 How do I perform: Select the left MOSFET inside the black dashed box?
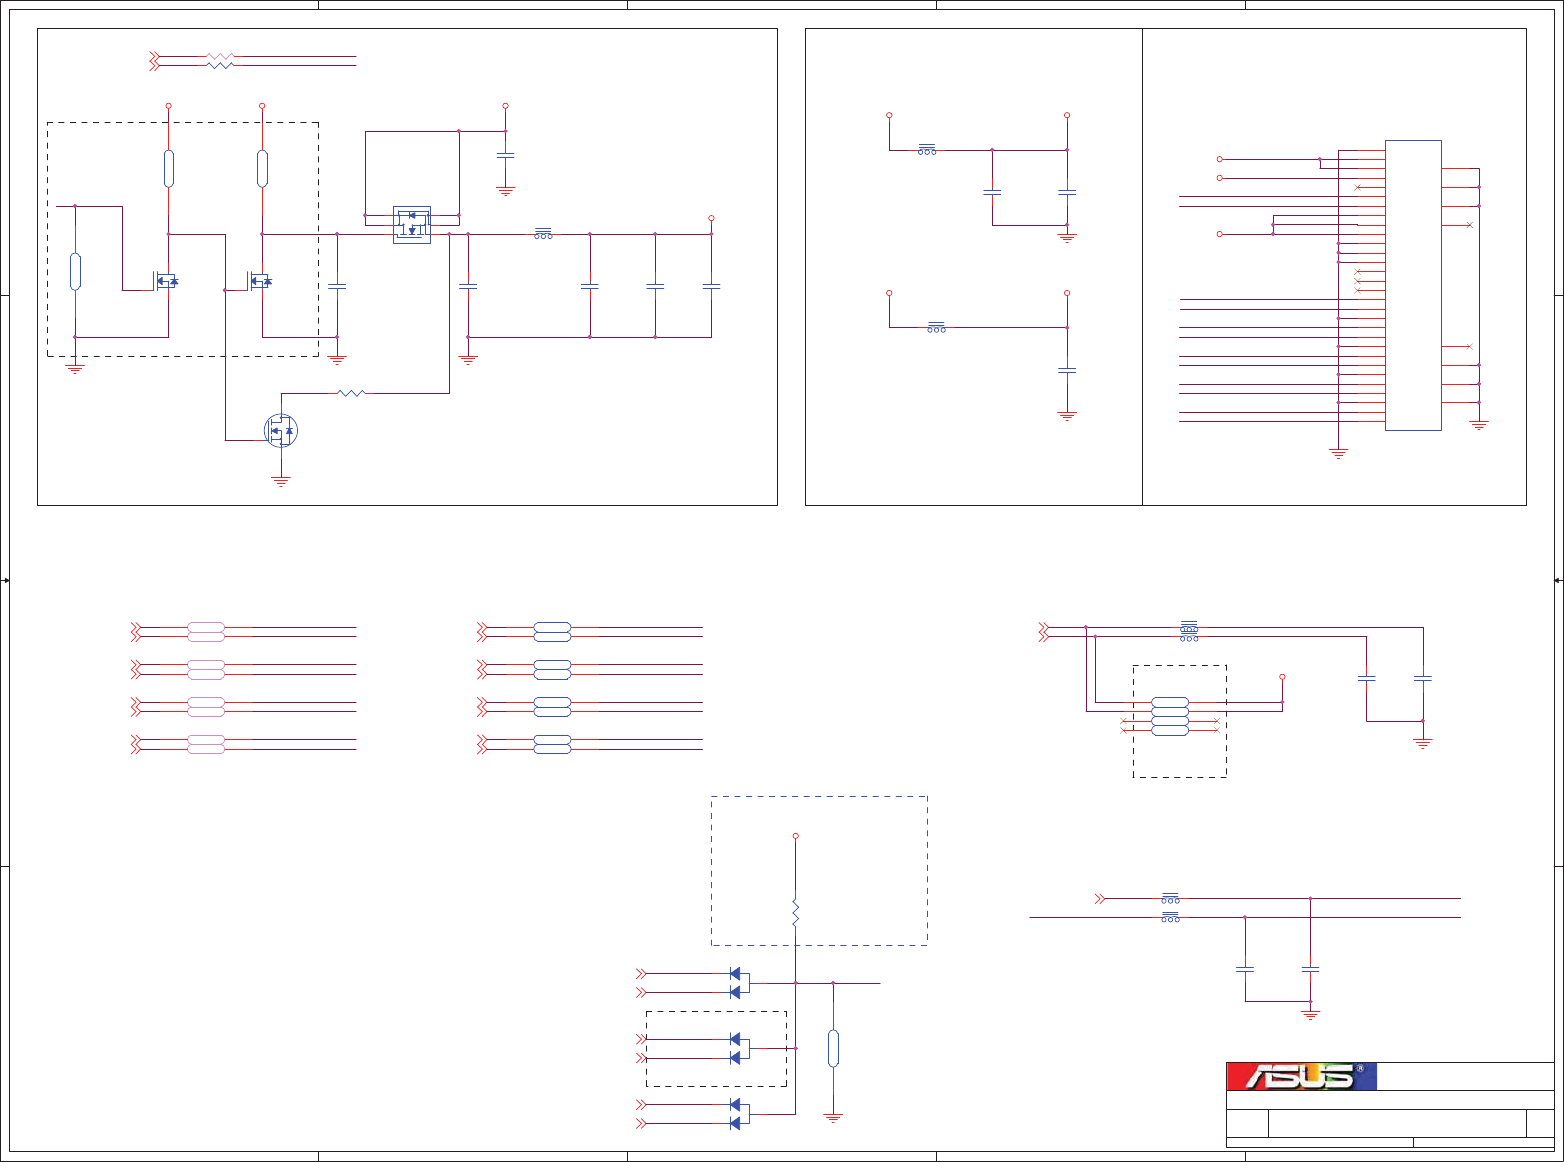pos(166,281)
